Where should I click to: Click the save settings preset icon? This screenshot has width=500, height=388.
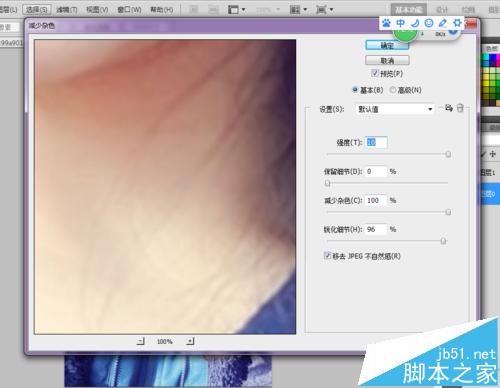pyautogui.click(x=449, y=108)
